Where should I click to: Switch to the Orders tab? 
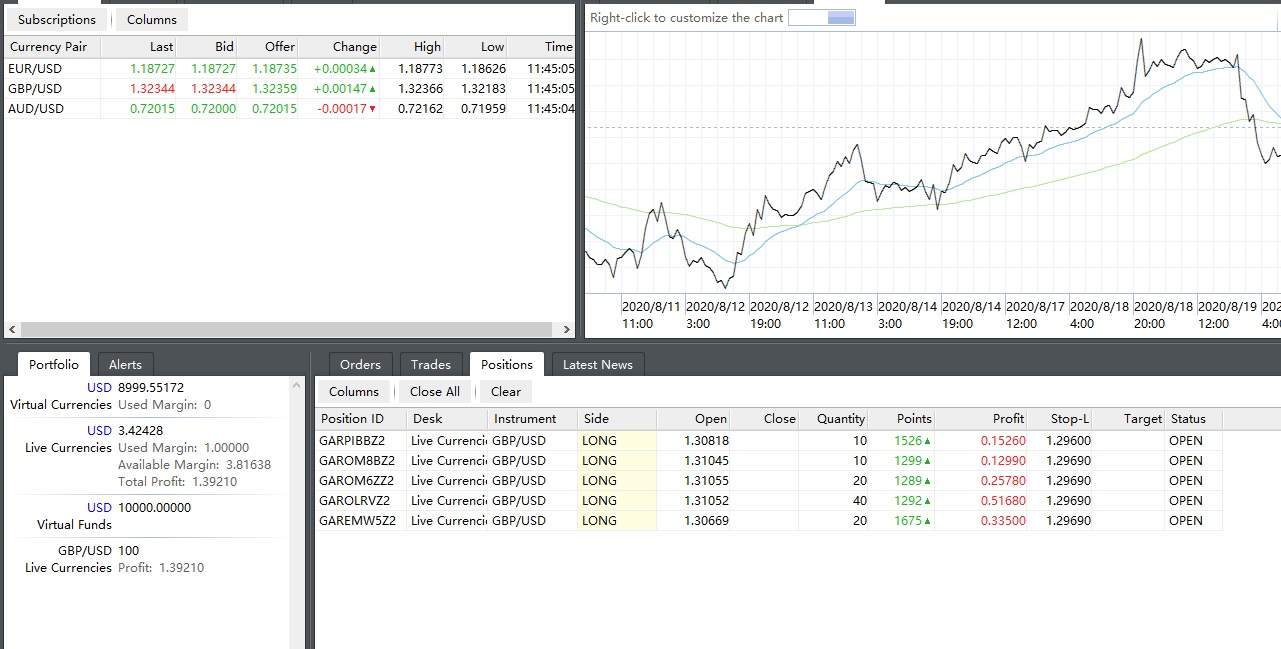pyautogui.click(x=360, y=365)
